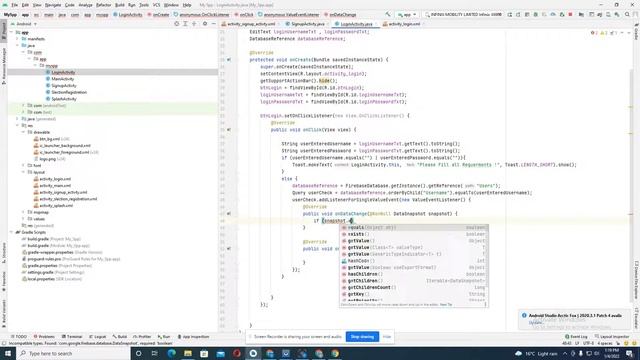The width and height of the screenshot is (640, 360).
Task: Open the INFINIX device selector dropdown
Action: 463,15
